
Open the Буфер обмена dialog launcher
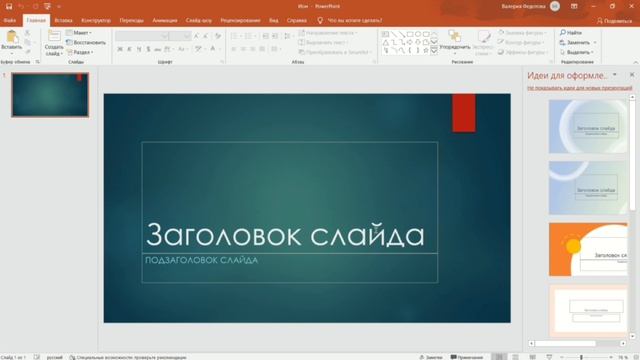38,62
